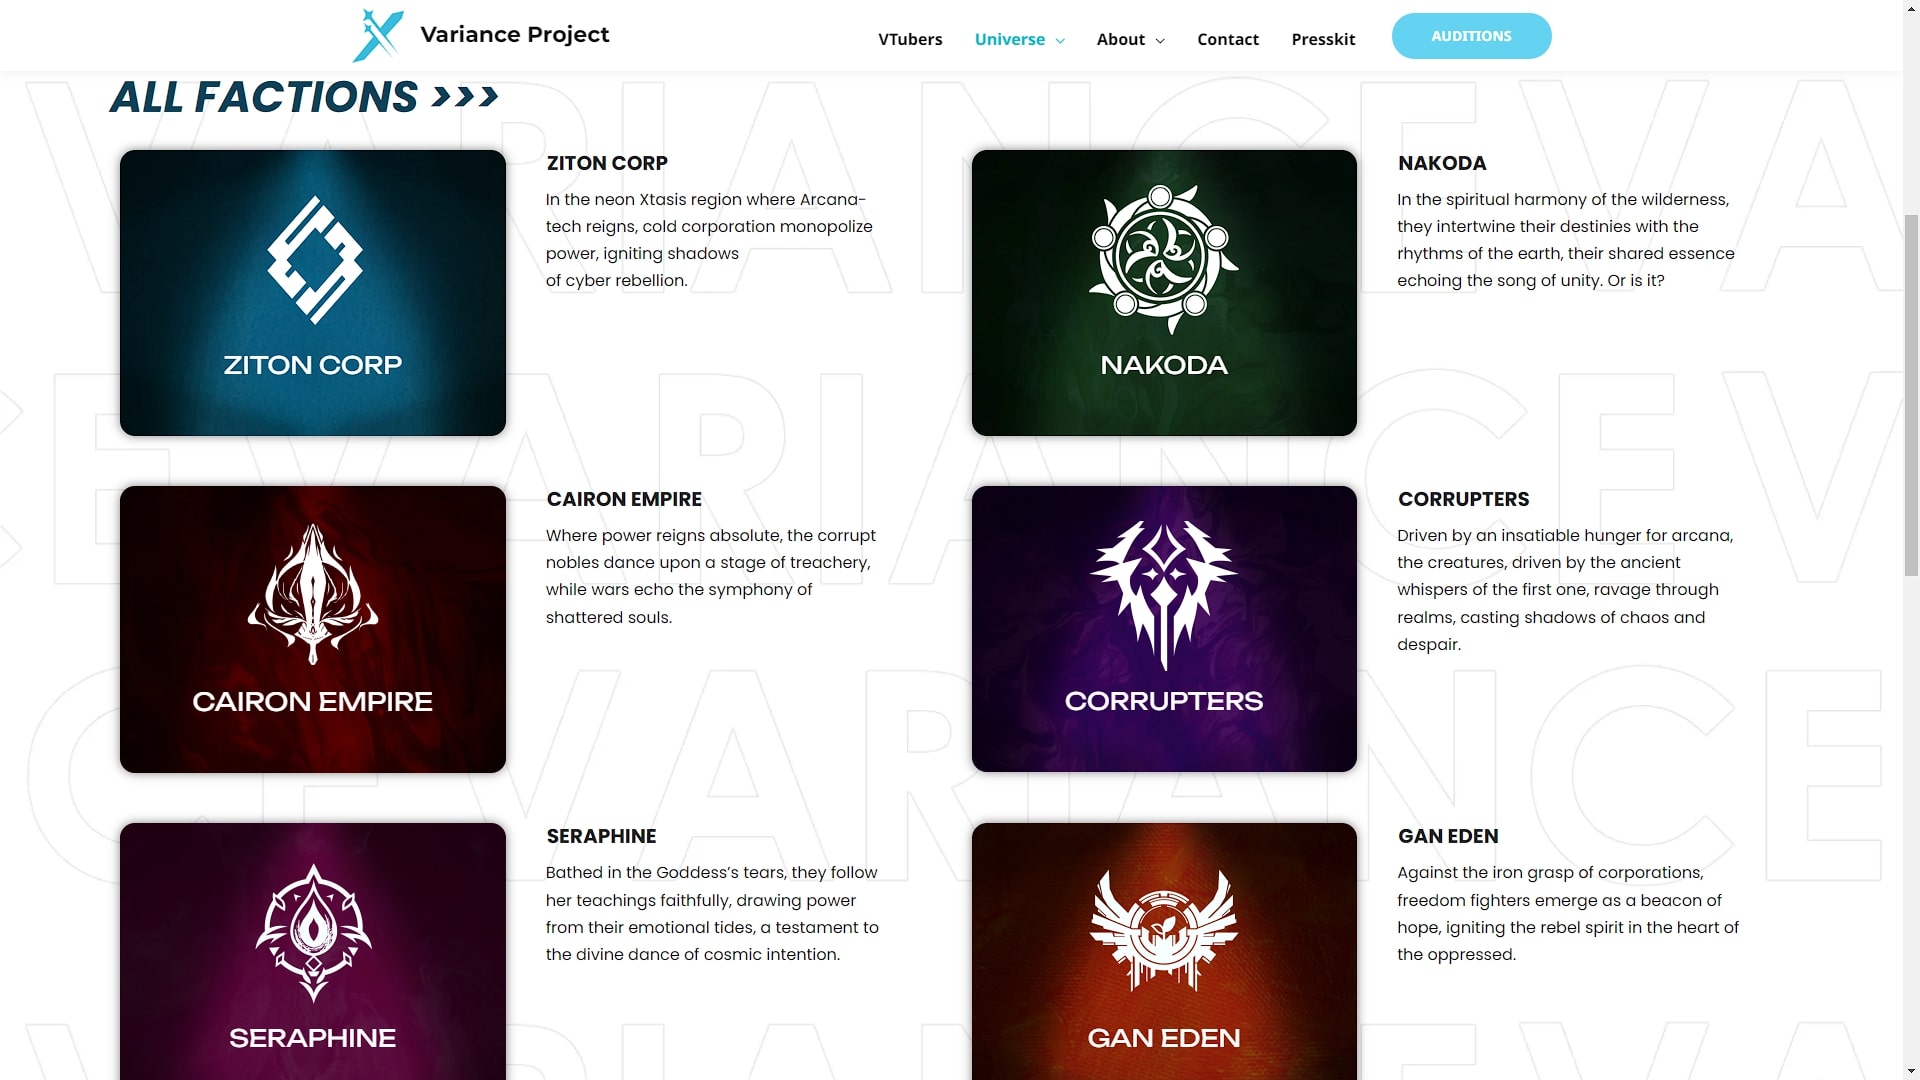Click the scrollbar down arrow

pyautogui.click(x=1911, y=1071)
